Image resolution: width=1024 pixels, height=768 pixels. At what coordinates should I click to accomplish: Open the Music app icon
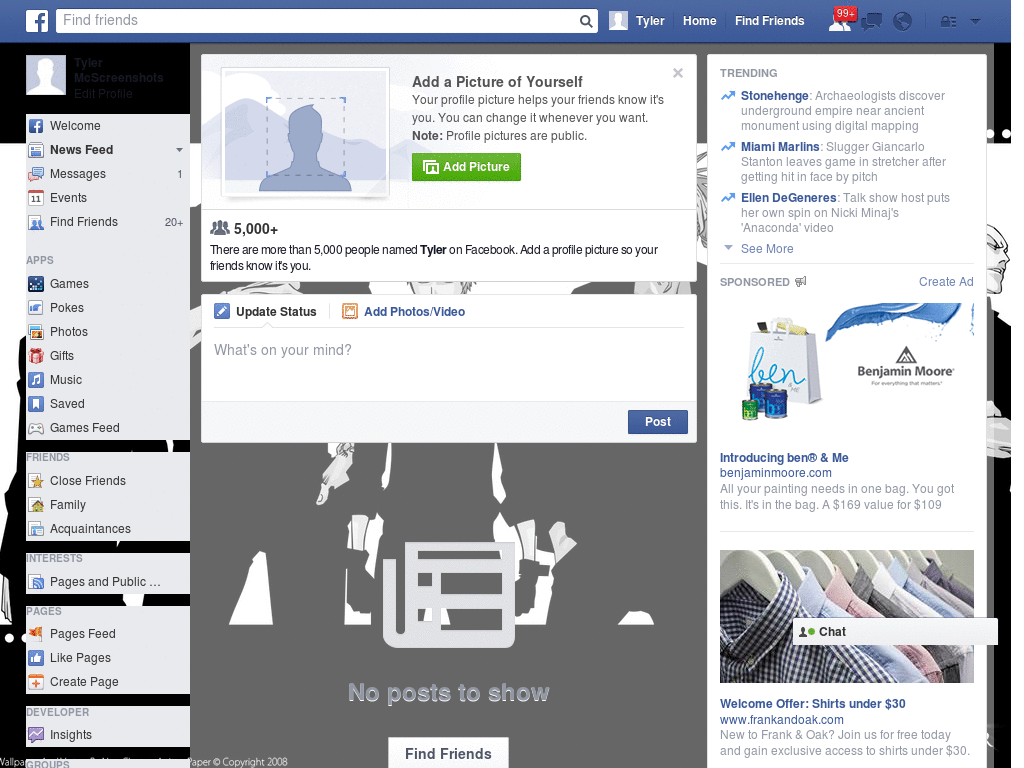[x=36, y=380]
